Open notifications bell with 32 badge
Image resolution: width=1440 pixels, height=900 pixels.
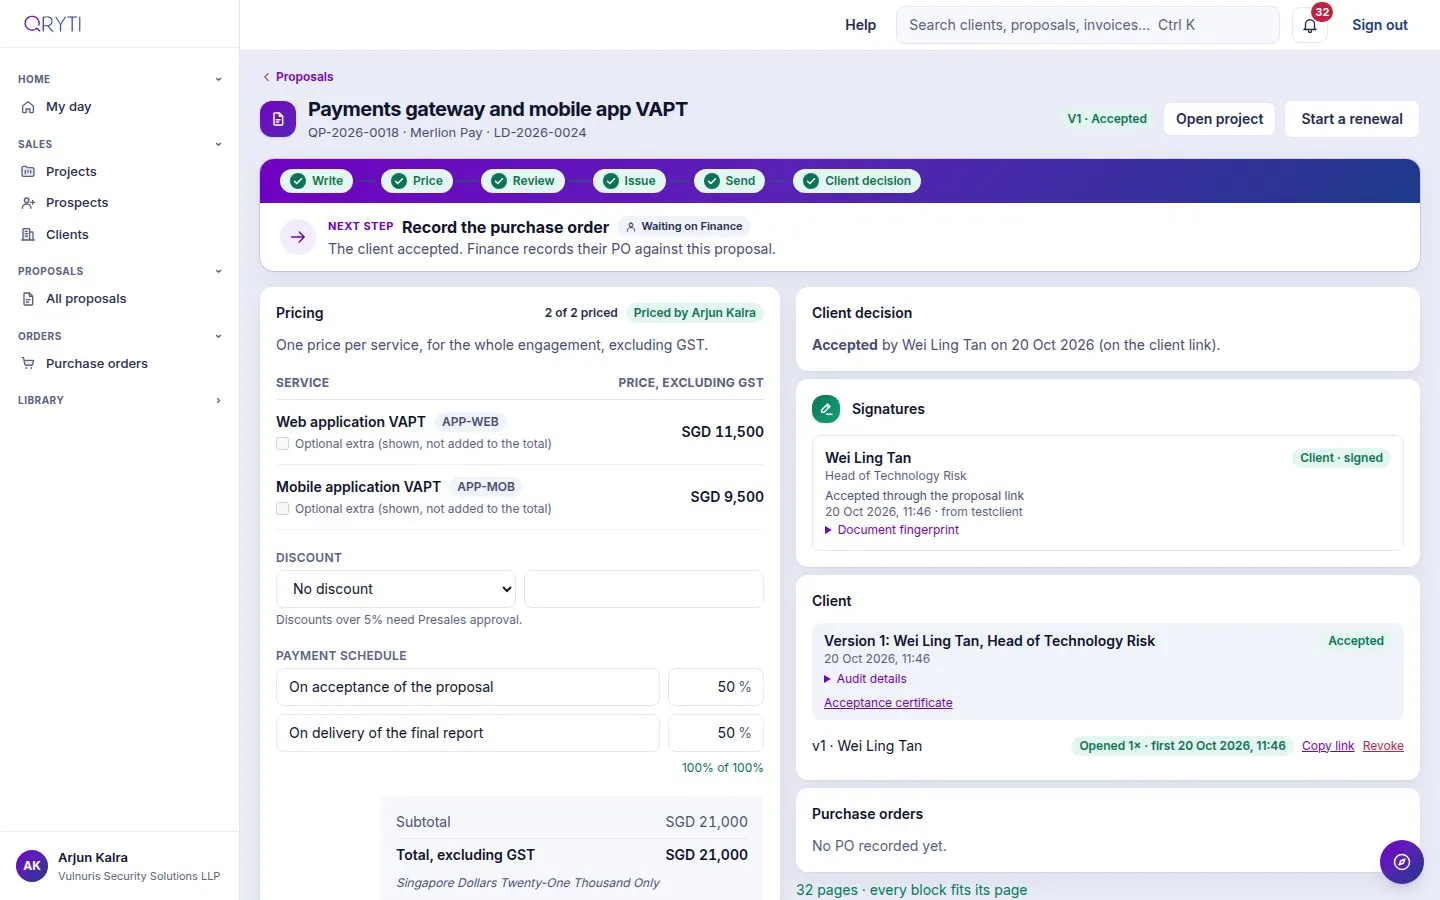click(x=1310, y=25)
